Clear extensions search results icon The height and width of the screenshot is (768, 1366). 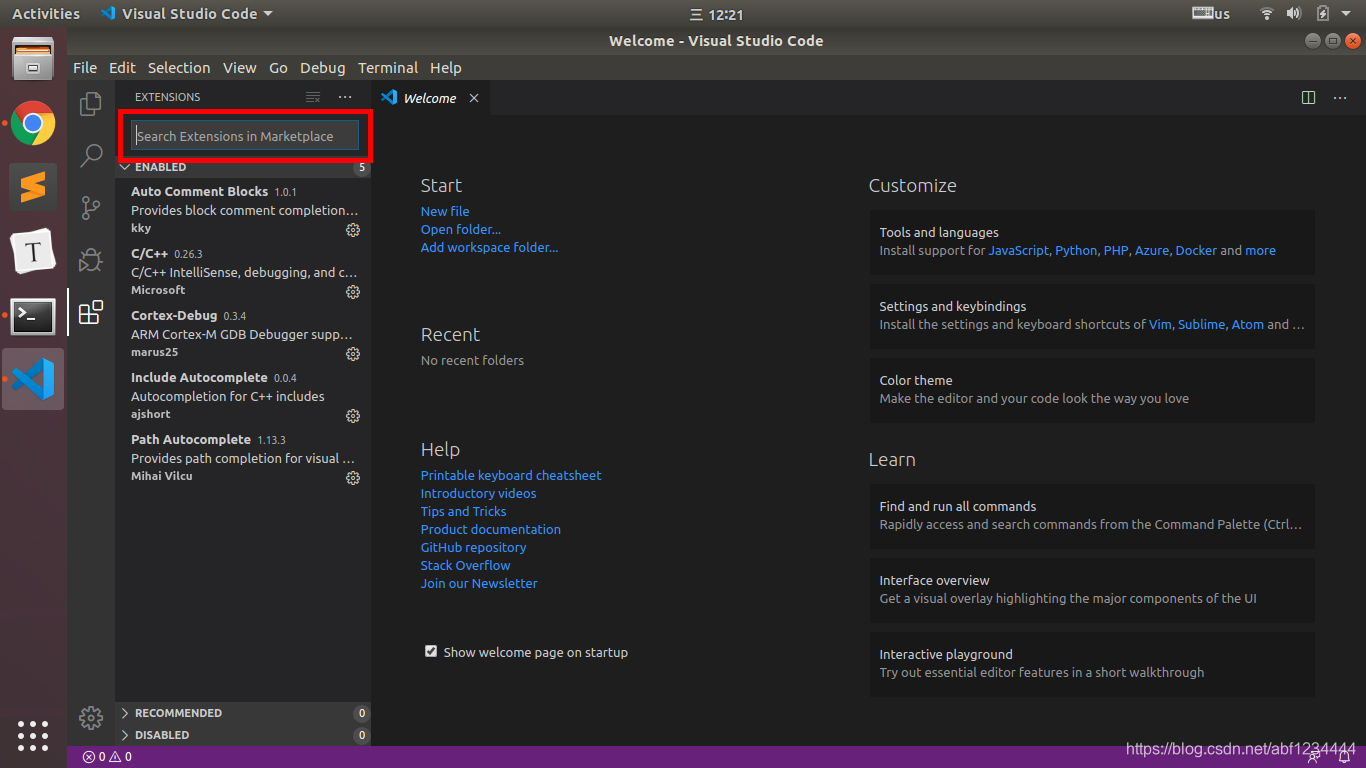[x=313, y=97]
